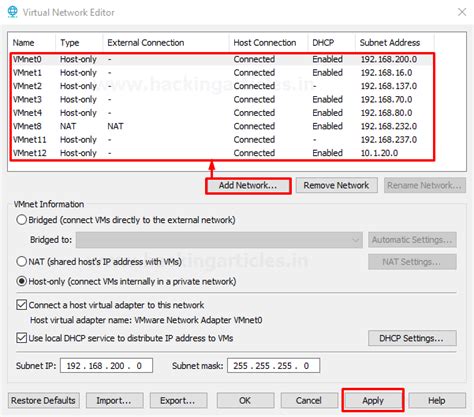Screen dimensions: 474x417
Task: Click subnet address 10.1.20.0
Action: [380, 153]
